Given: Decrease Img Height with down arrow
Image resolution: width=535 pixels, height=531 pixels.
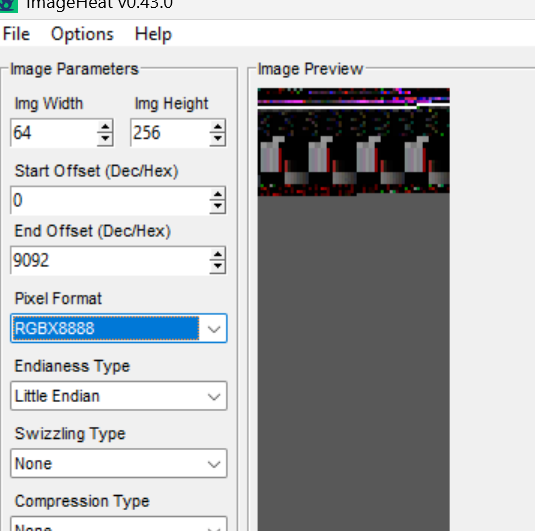Looking at the screenshot, I should point(218,139).
